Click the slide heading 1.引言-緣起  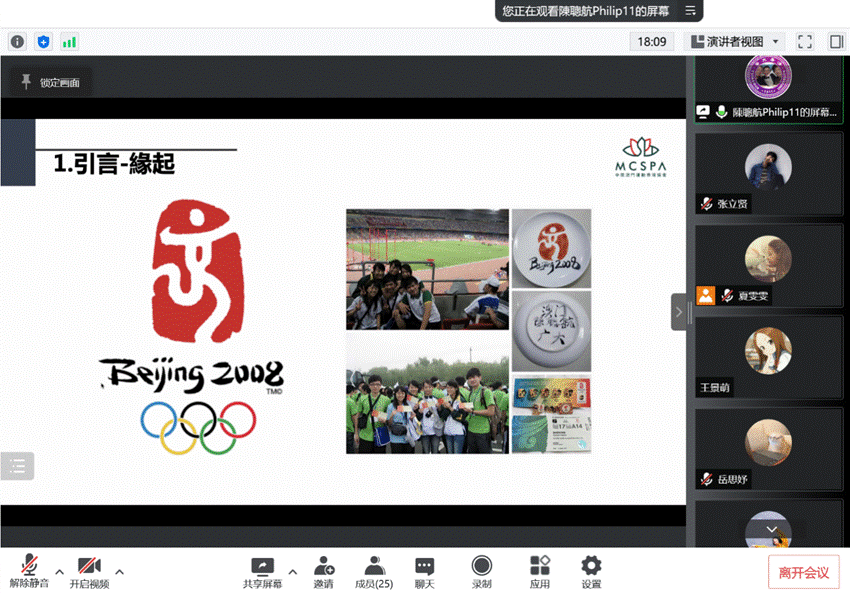(x=114, y=164)
